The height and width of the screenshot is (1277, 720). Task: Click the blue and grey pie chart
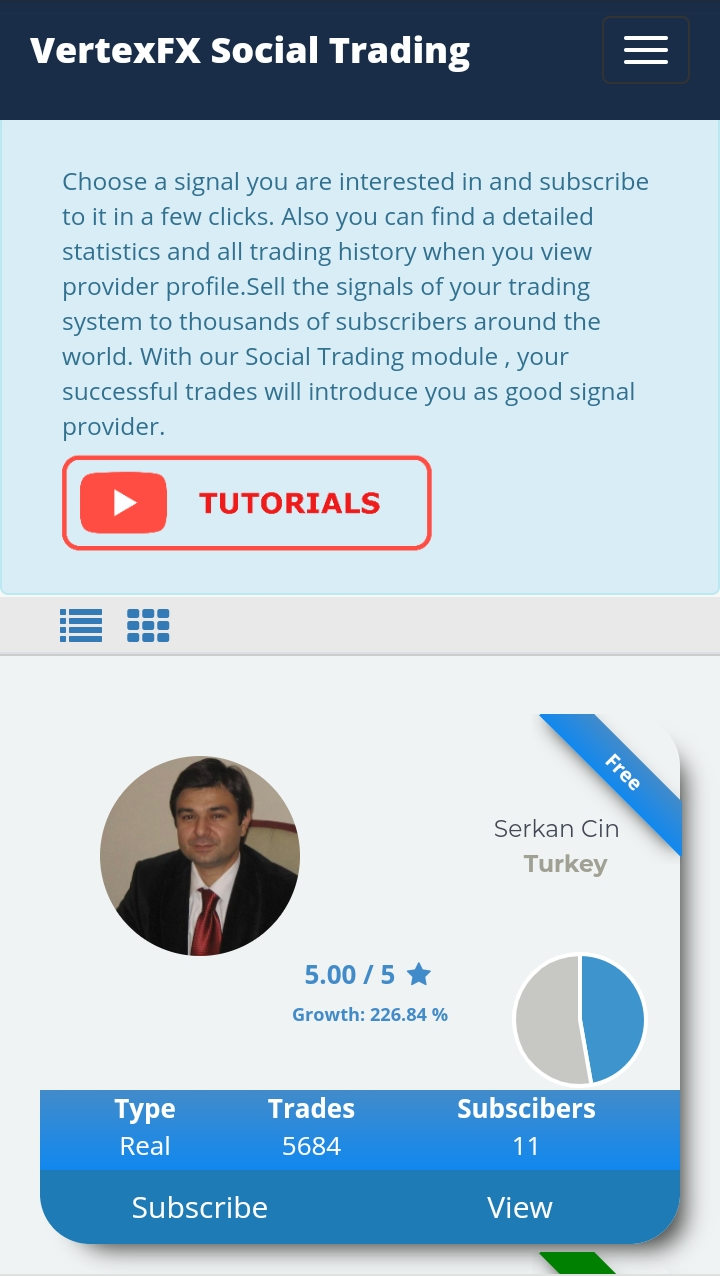tap(580, 1020)
